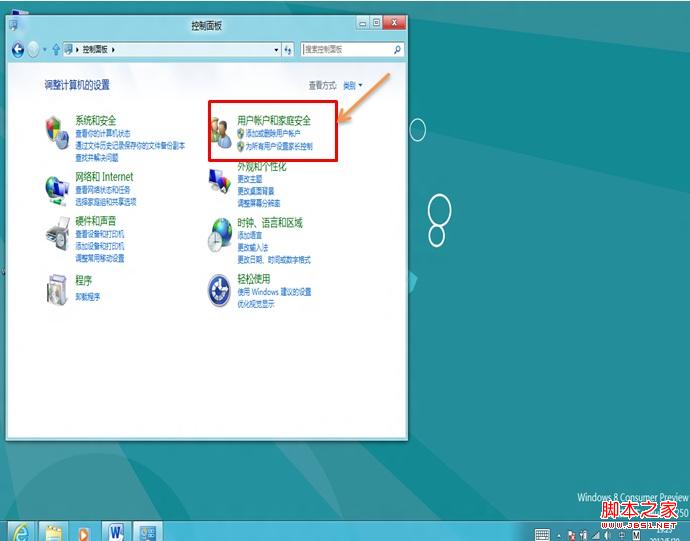Click the 更改桌面背景 link
This screenshot has width=690, height=541.
tap(256, 191)
